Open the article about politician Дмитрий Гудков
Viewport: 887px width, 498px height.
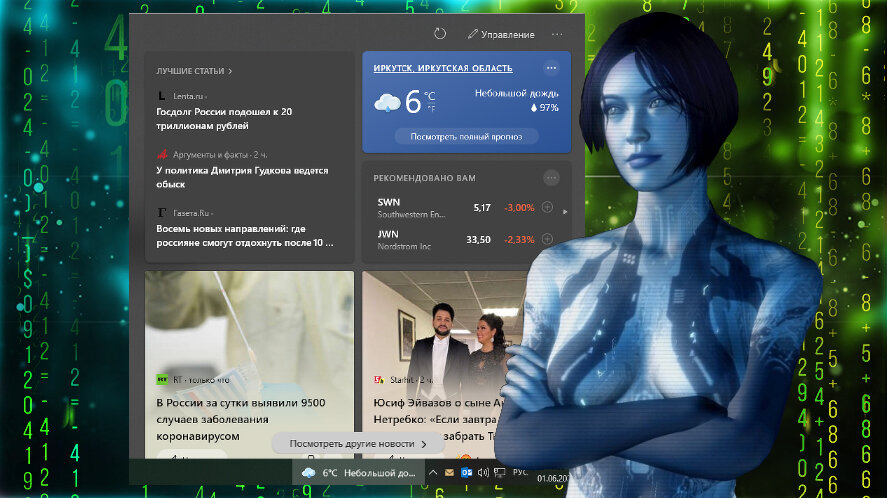(x=242, y=177)
